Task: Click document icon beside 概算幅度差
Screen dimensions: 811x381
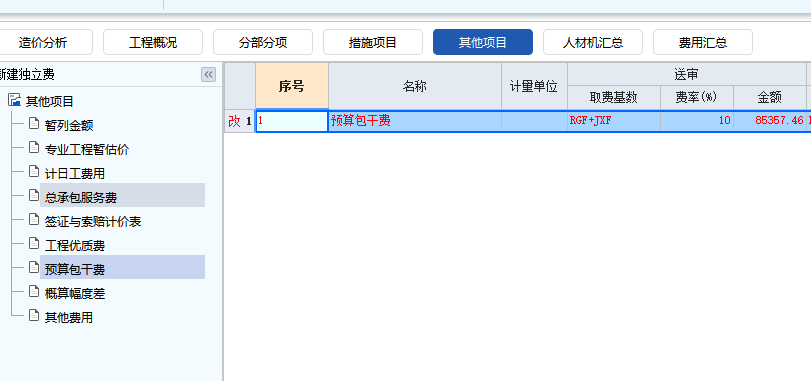Action: tap(34, 292)
